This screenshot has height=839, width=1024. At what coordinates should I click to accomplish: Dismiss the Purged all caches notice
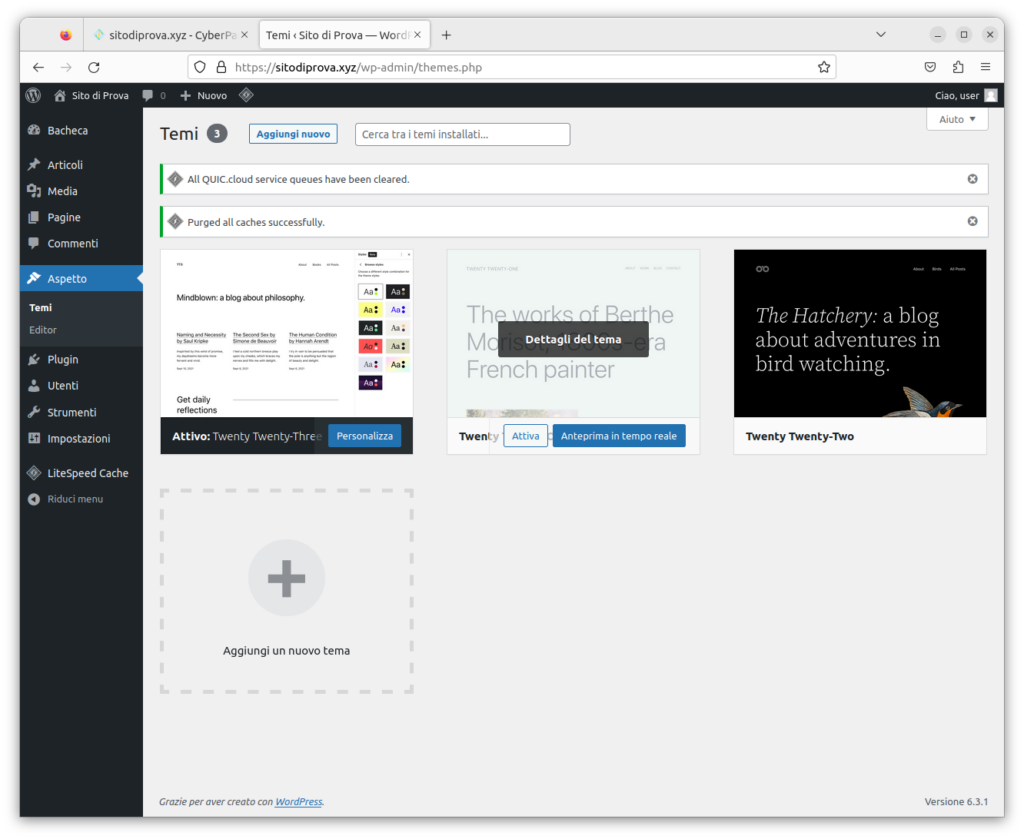pyautogui.click(x=972, y=221)
